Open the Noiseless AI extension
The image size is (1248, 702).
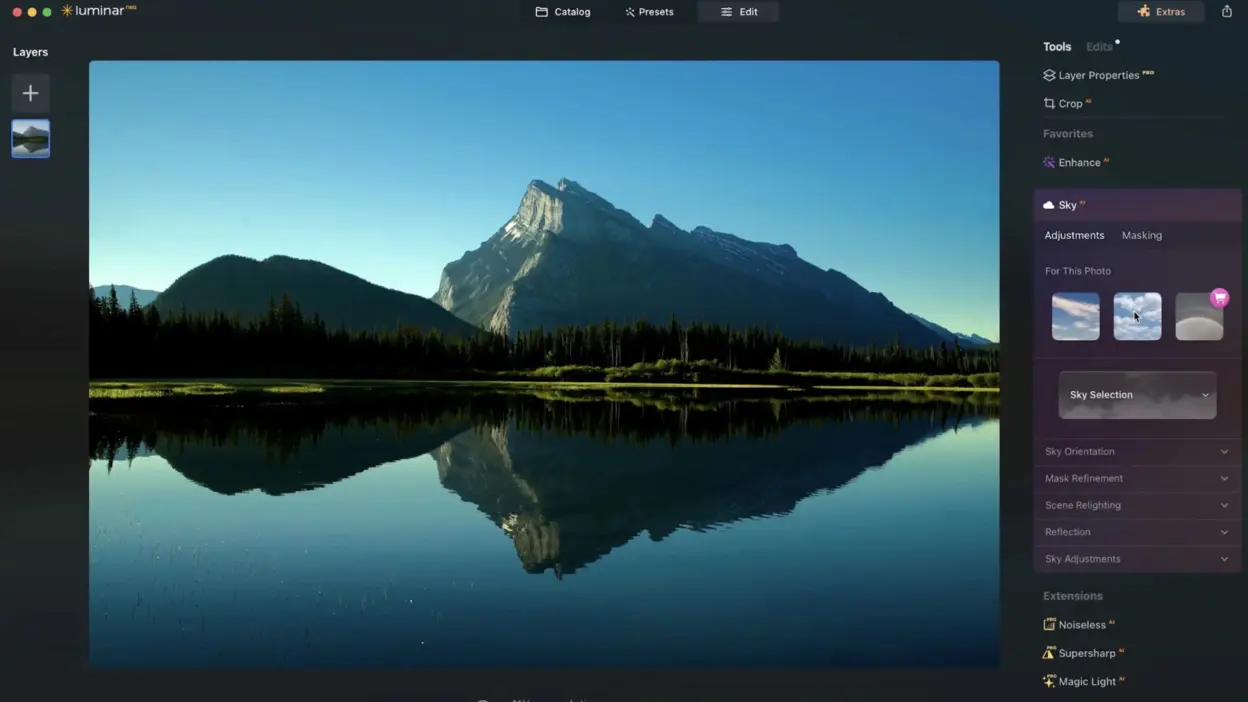[x=1079, y=624]
